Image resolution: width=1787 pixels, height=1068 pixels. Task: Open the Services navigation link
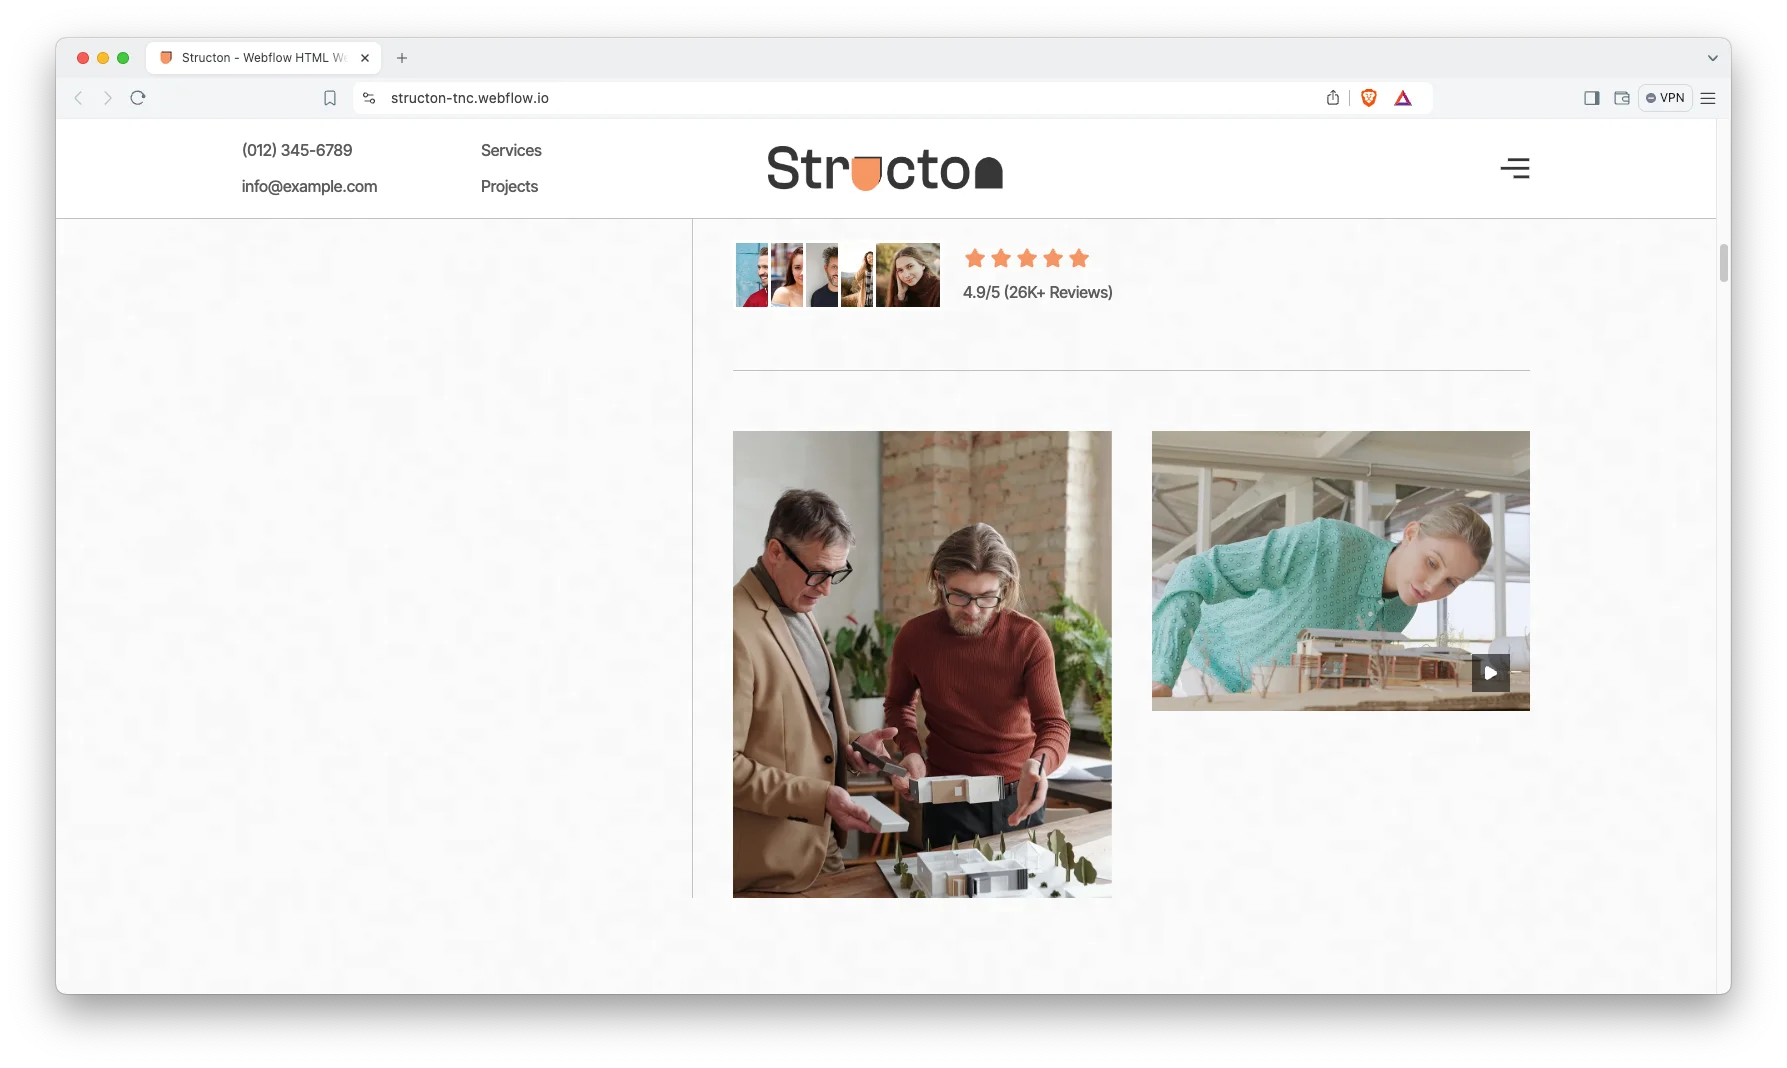tap(511, 150)
